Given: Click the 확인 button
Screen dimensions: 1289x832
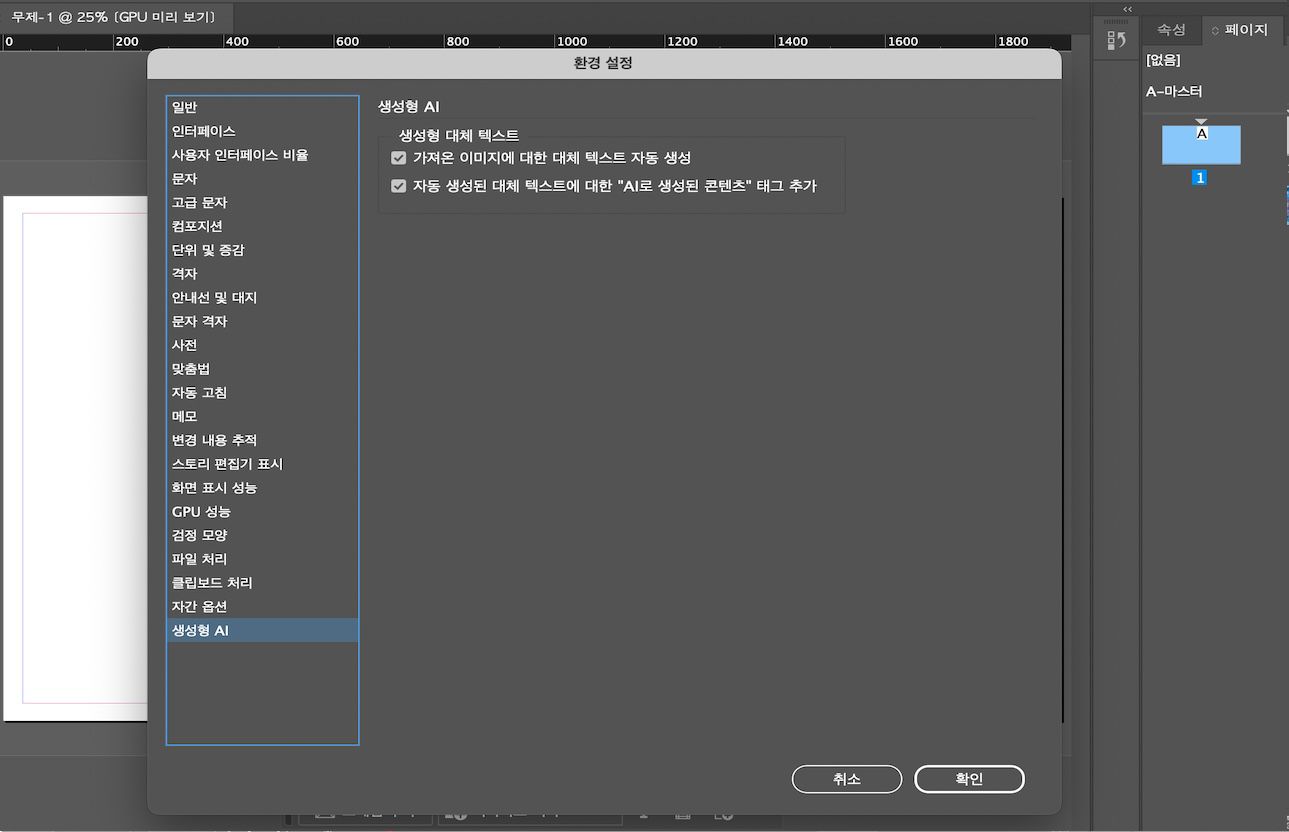Looking at the screenshot, I should coord(969,779).
